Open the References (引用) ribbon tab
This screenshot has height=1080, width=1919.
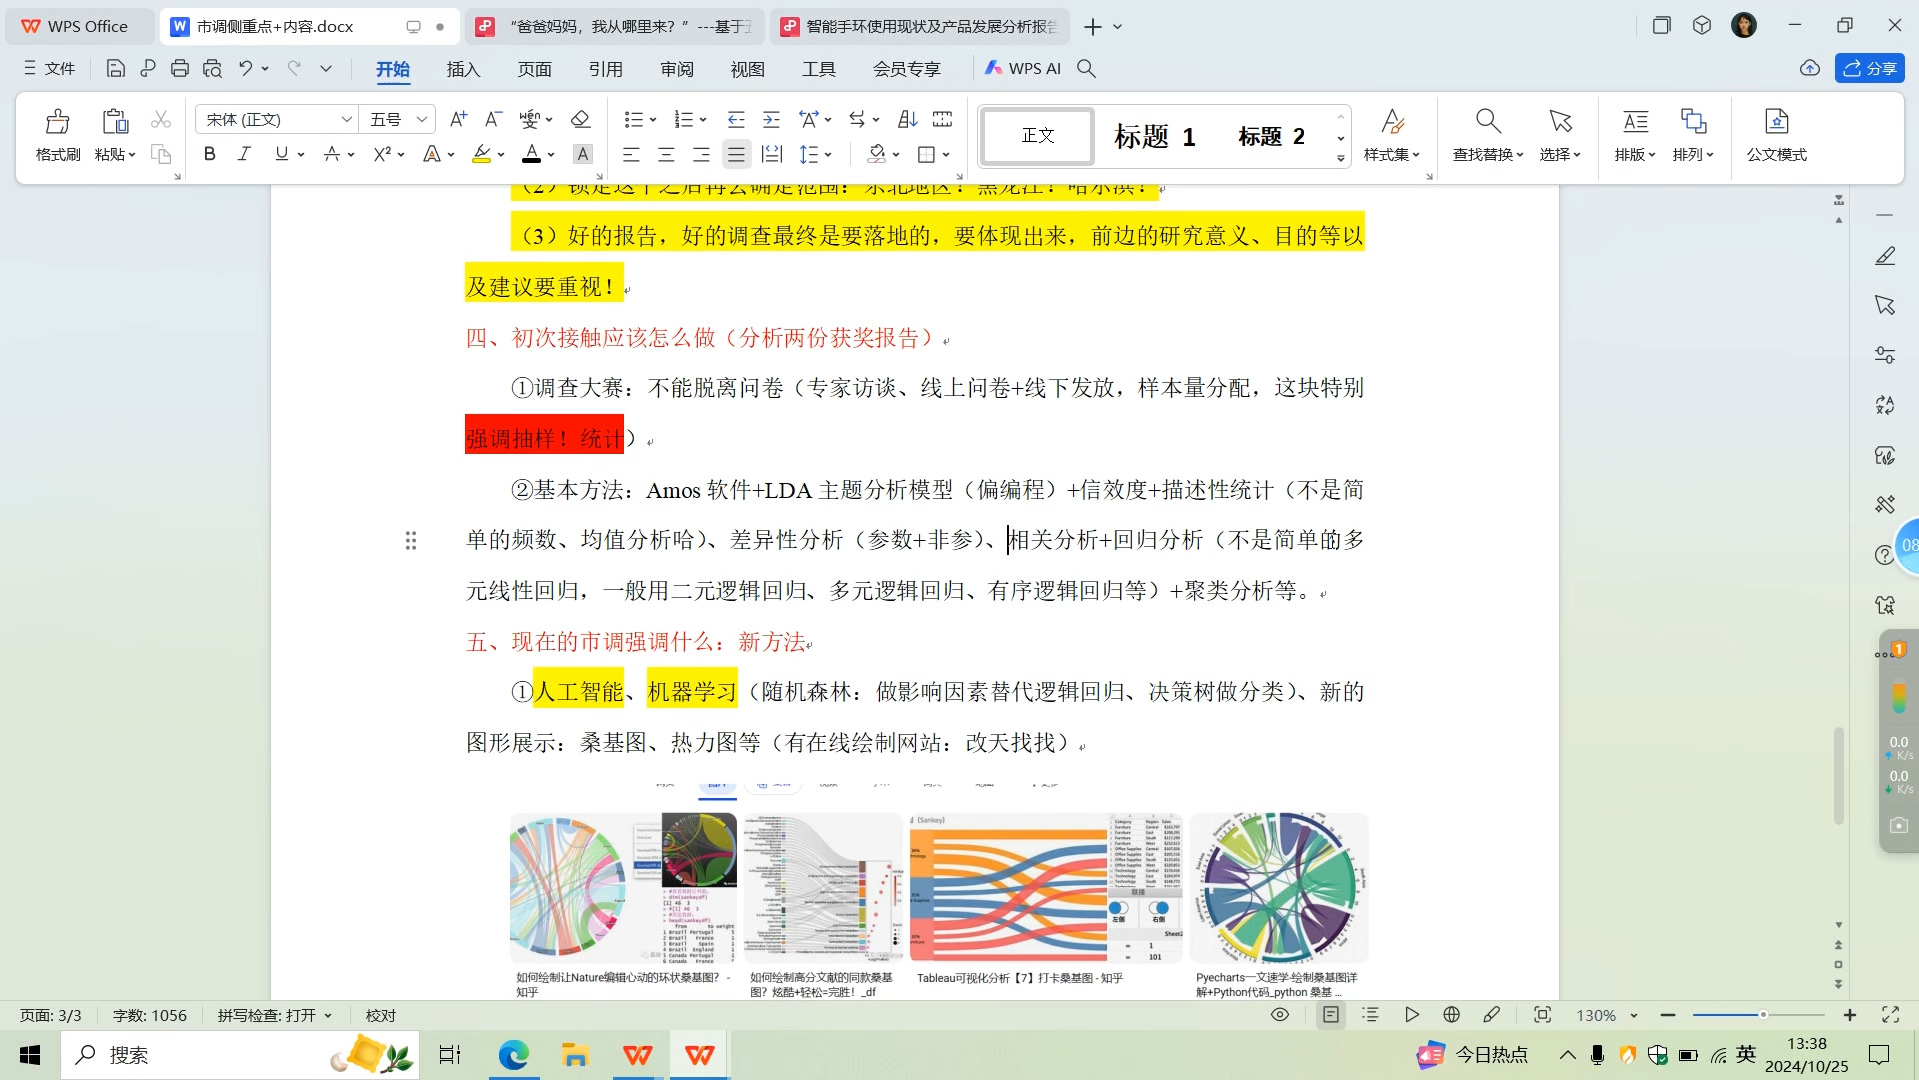pyautogui.click(x=605, y=69)
